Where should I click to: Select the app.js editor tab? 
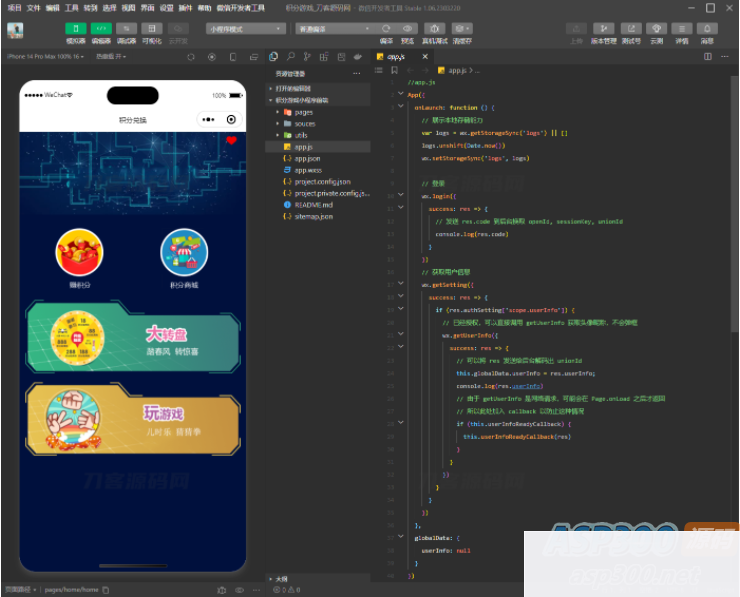pyautogui.click(x=396, y=57)
